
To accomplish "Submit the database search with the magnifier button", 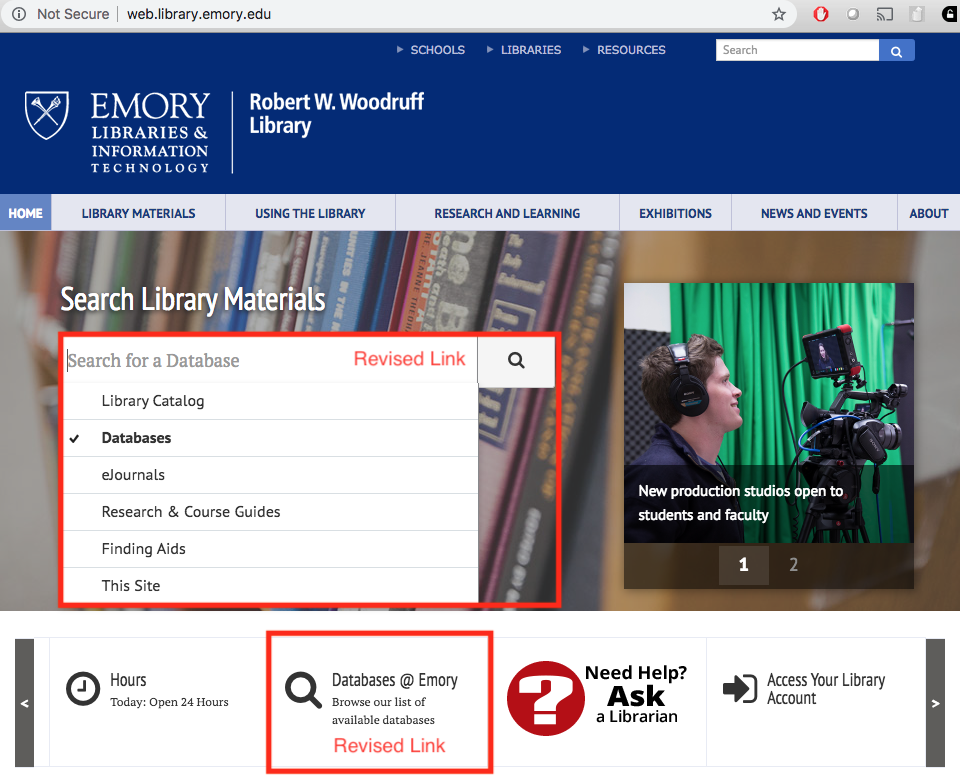I will tap(516, 361).
